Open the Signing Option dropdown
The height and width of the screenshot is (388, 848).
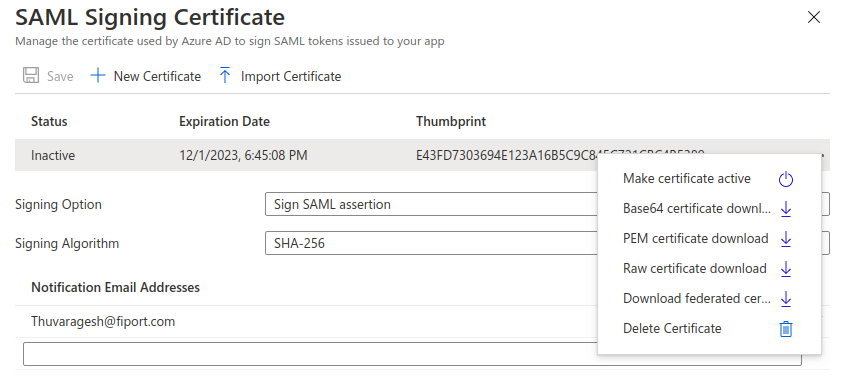[547, 204]
